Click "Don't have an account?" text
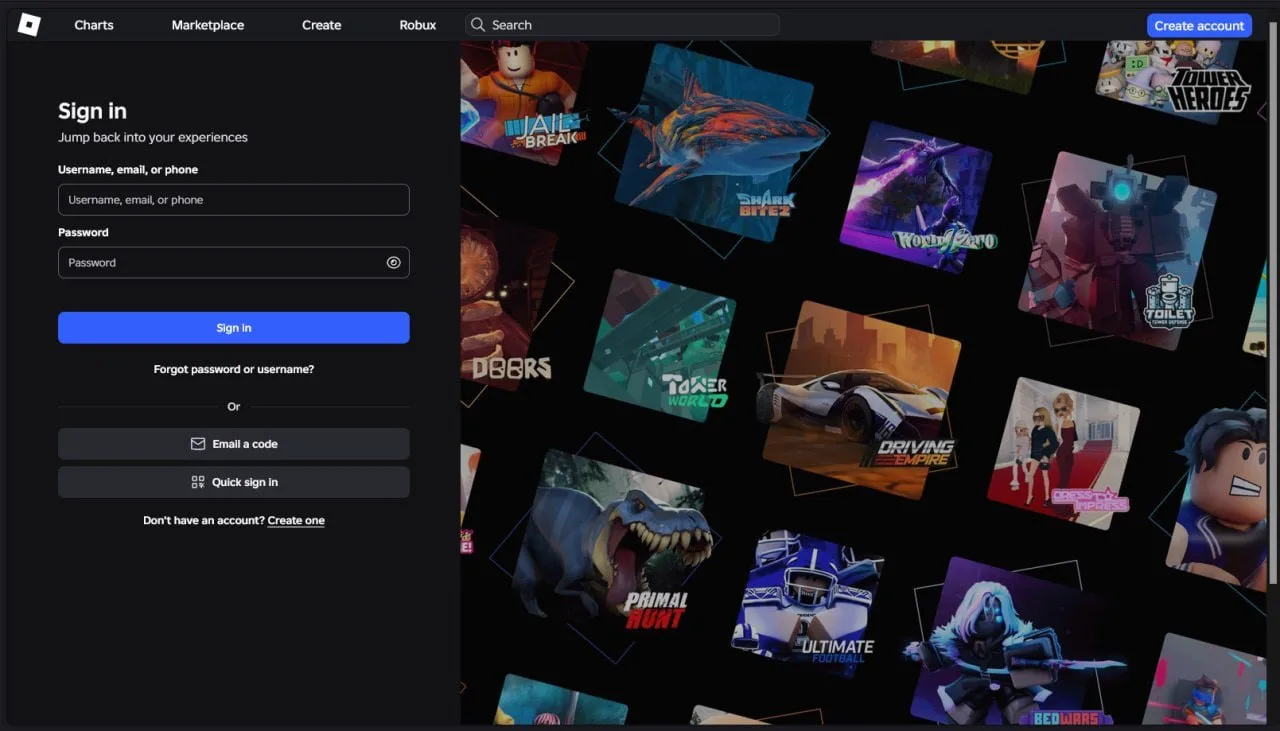1280x731 pixels. [x=204, y=520]
